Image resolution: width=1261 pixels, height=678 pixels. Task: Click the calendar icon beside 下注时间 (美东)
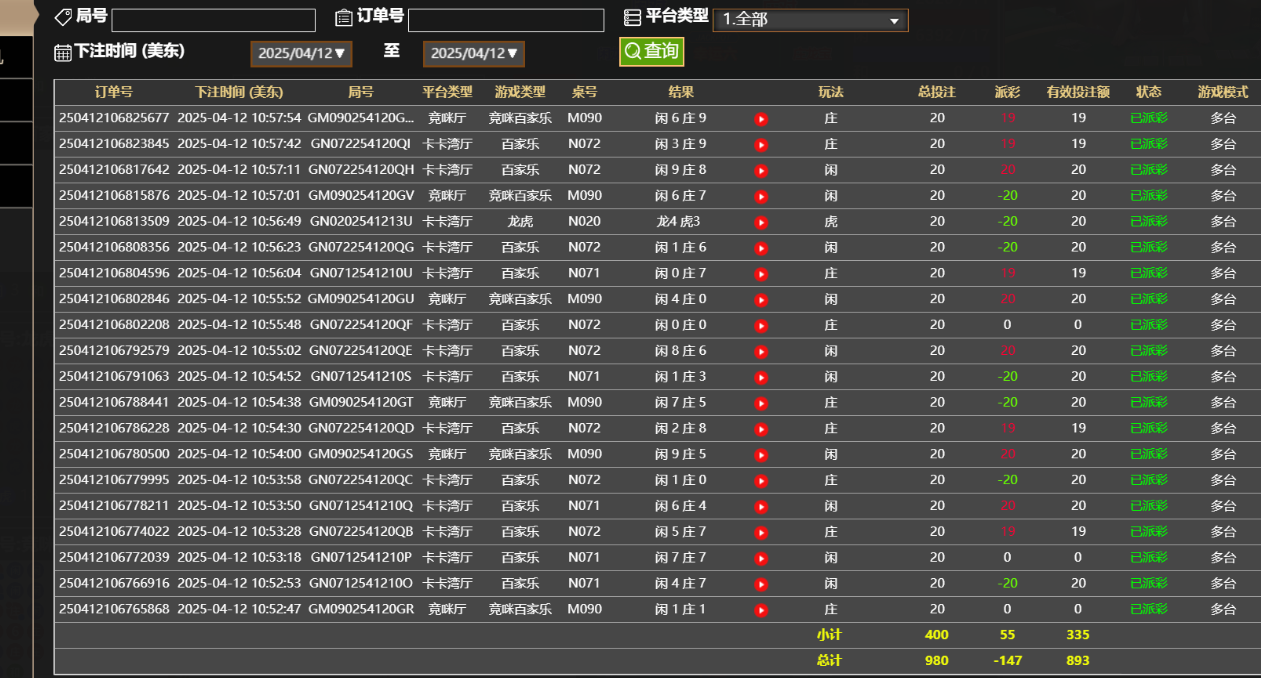coord(63,52)
